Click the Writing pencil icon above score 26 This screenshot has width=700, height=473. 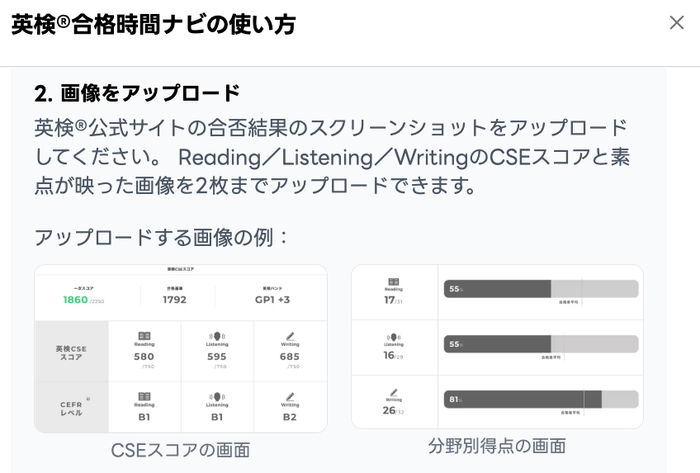(393, 393)
